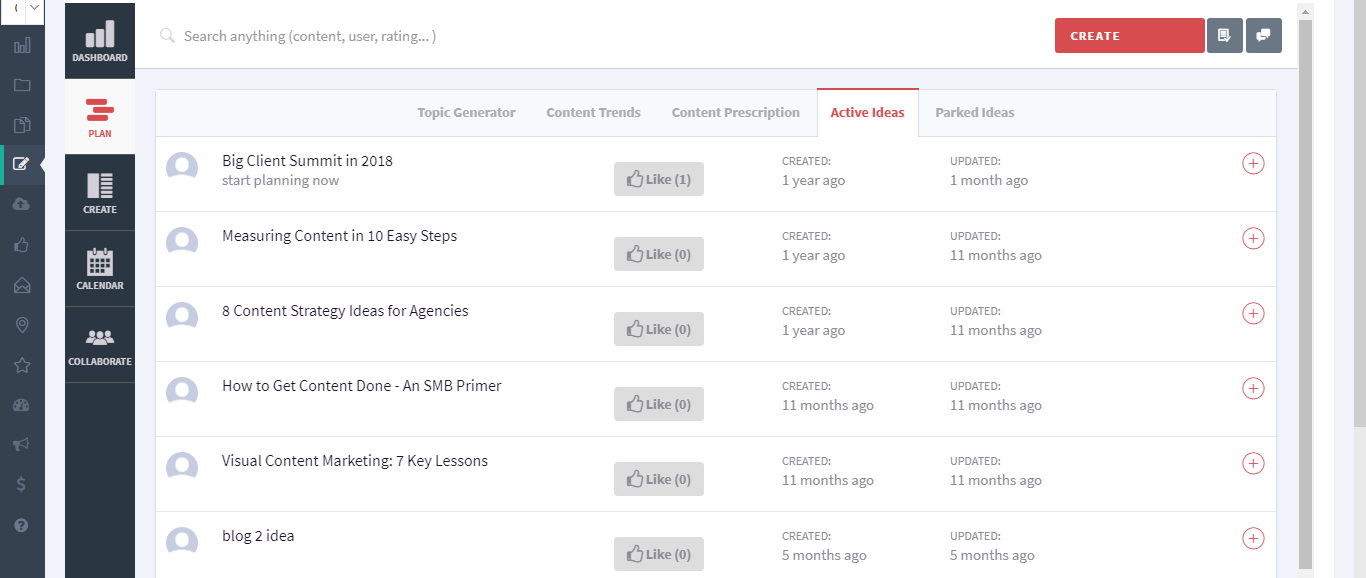Open the chat bubbles icon near Create
The width and height of the screenshot is (1366, 578).
pyautogui.click(x=1263, y=36)
